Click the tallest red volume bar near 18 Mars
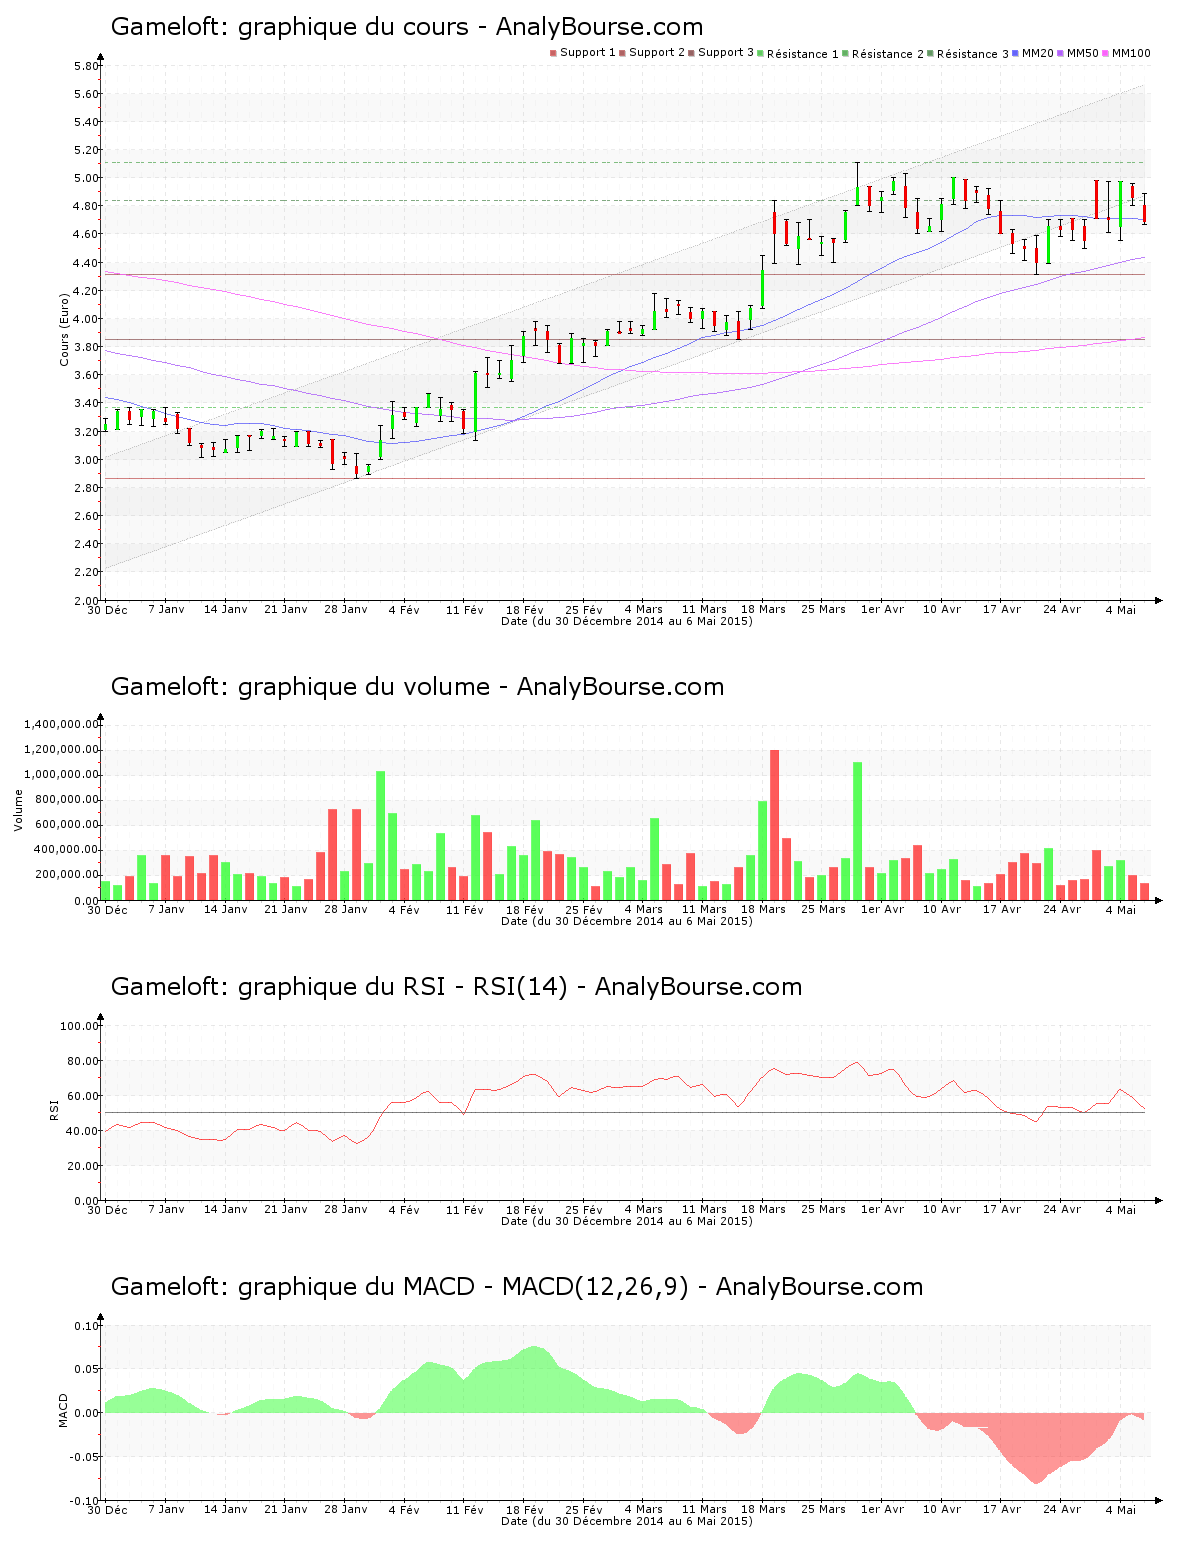This screenshot has height=1550, width=1200. (774, 825)
